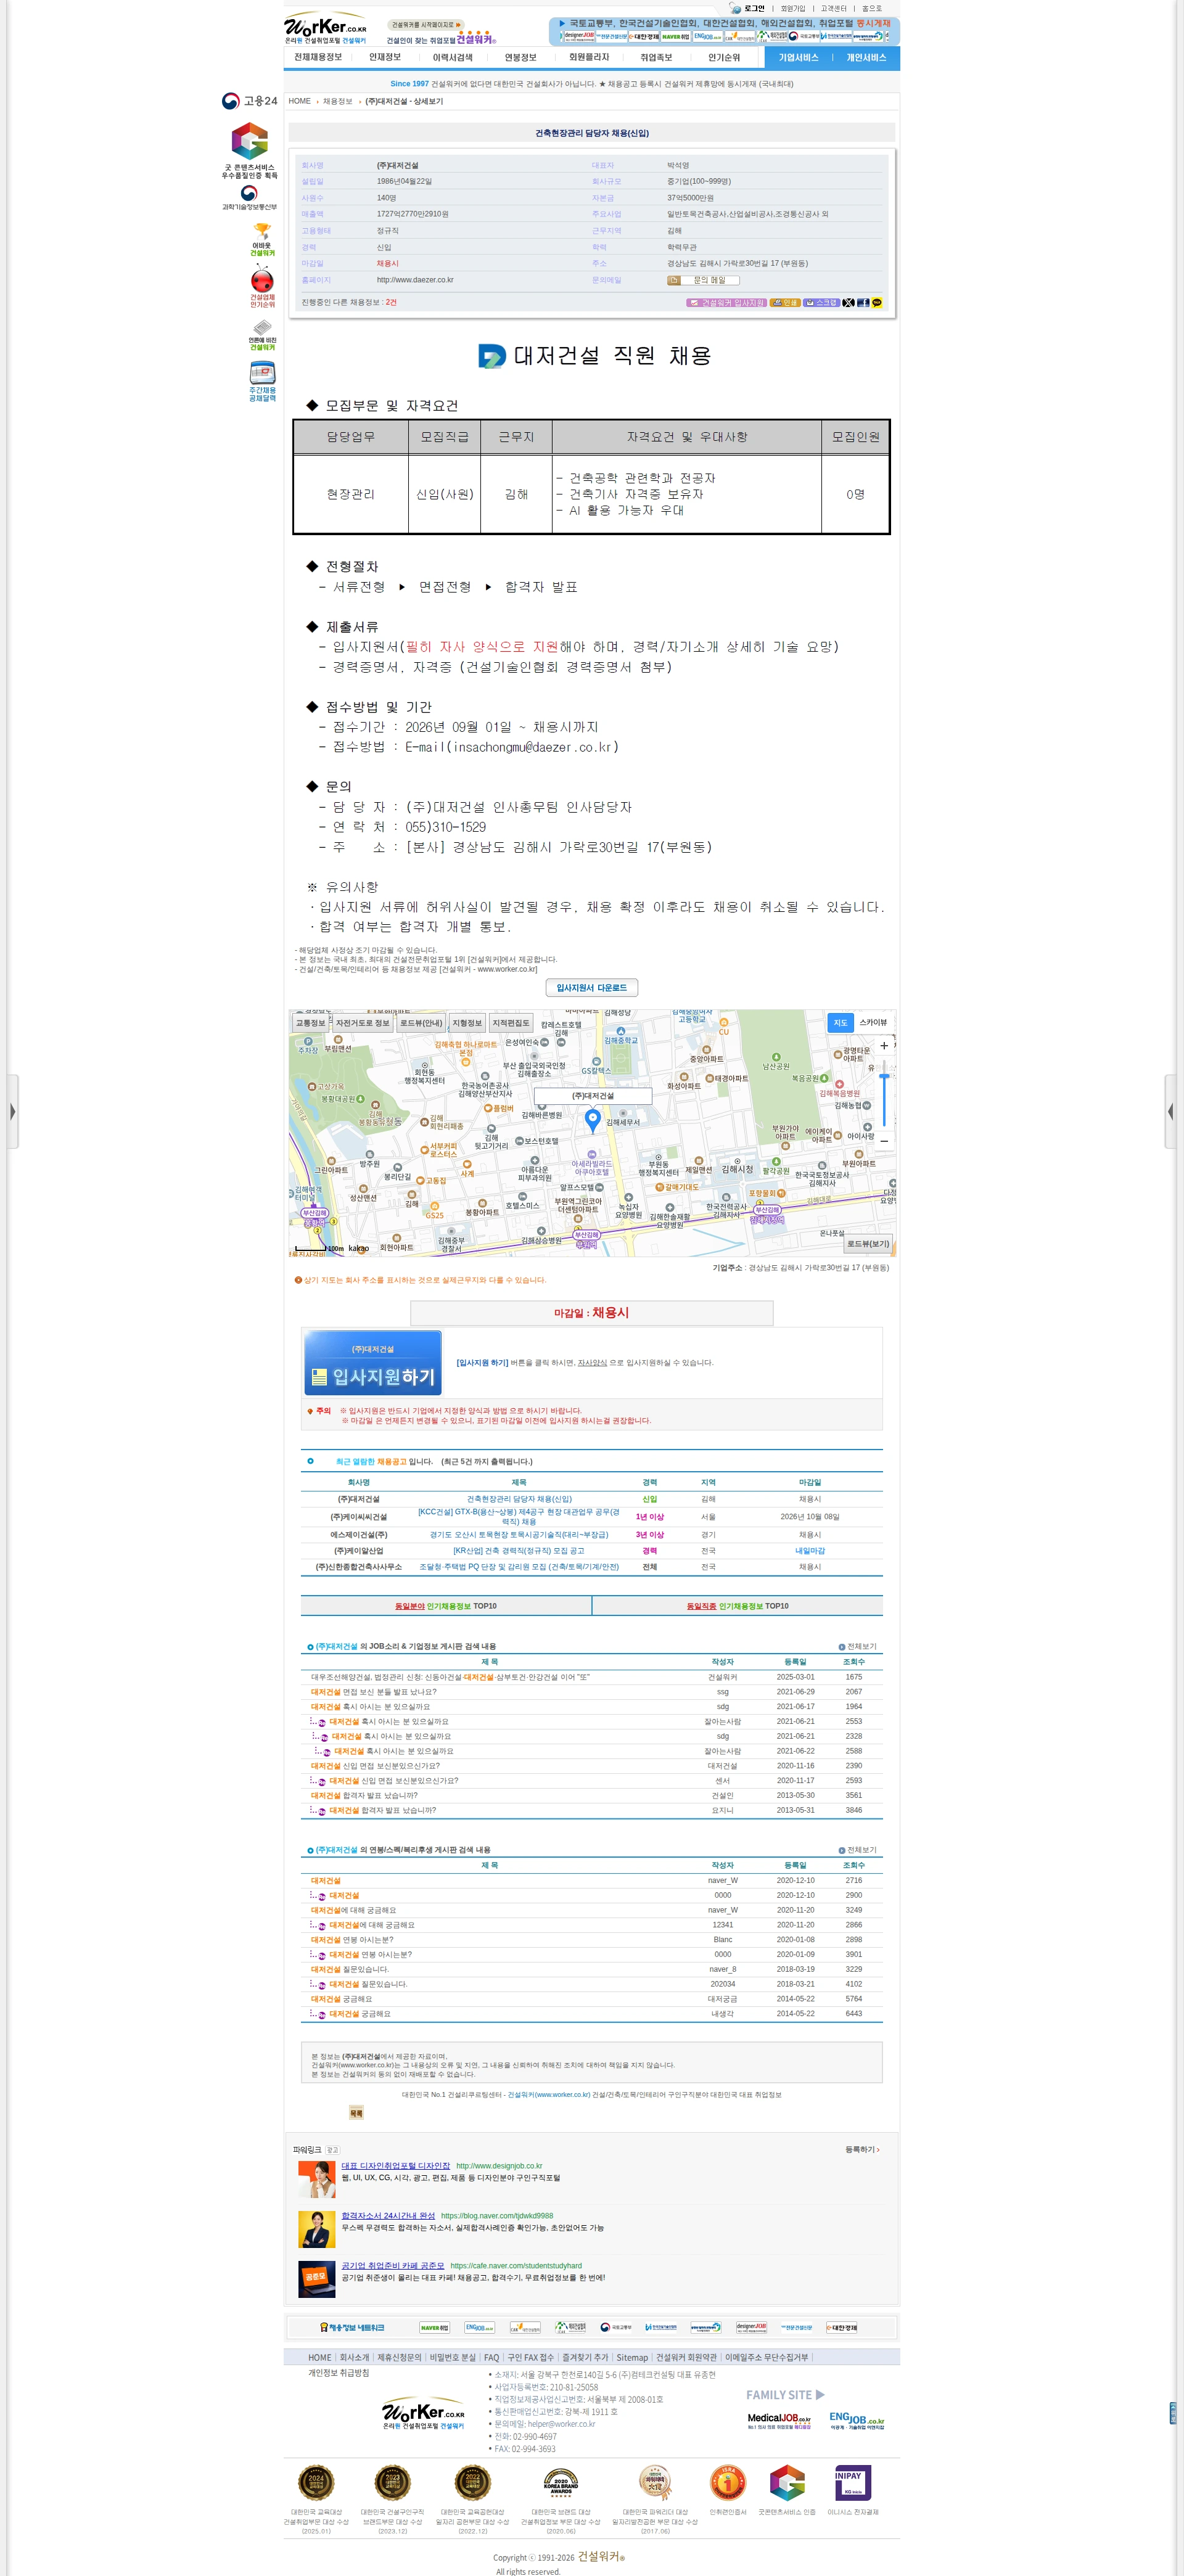This screenshot has height=2576, width=1184.
Task: Click 전체보기 for 연봉/스펙 board
Action: (857, 1850)
